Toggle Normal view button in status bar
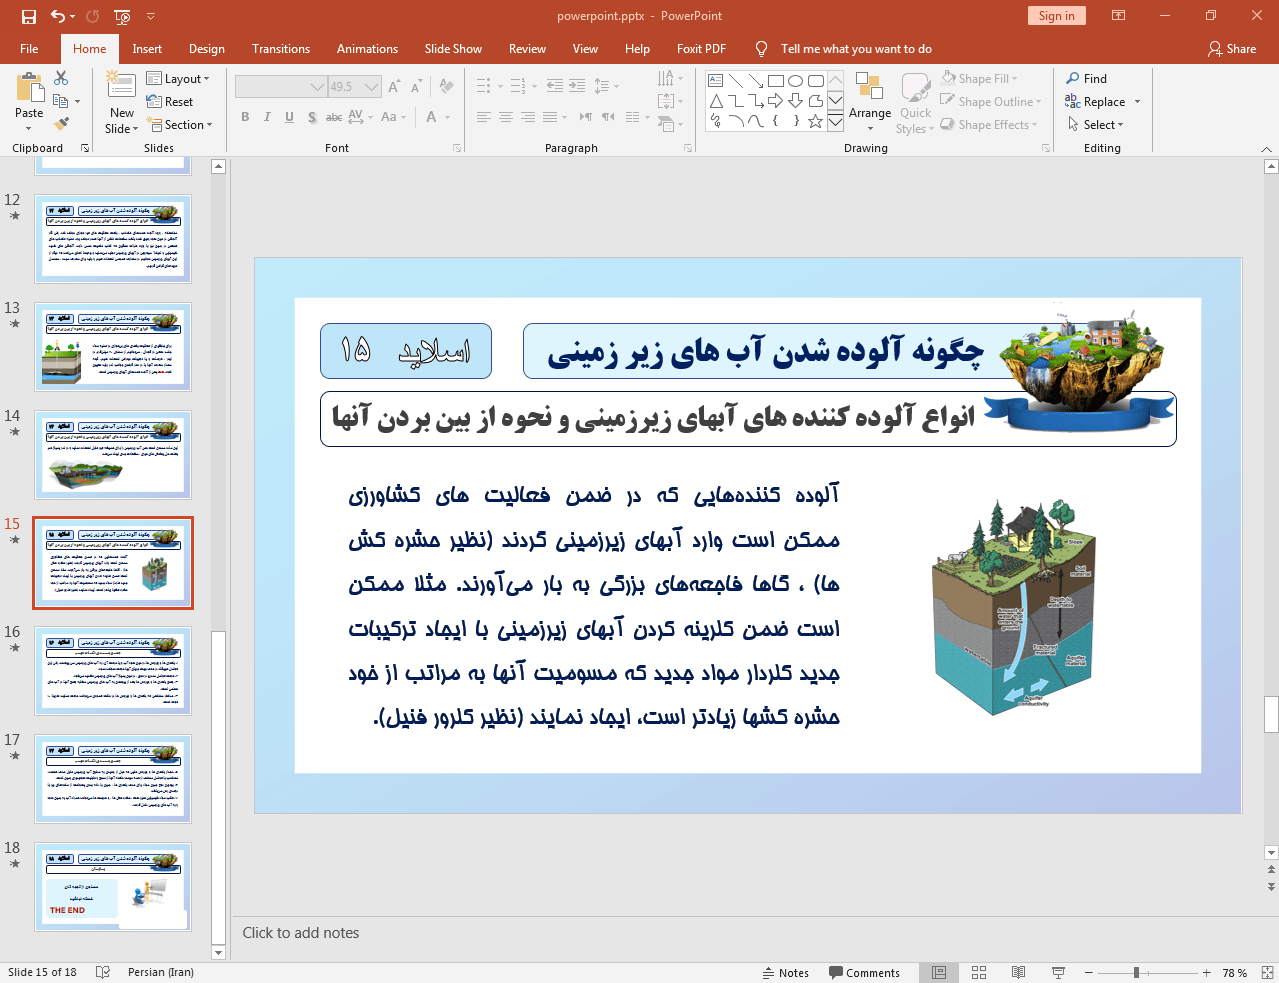This screenshot has height=983, width=1279. click(x=939, y=972)
